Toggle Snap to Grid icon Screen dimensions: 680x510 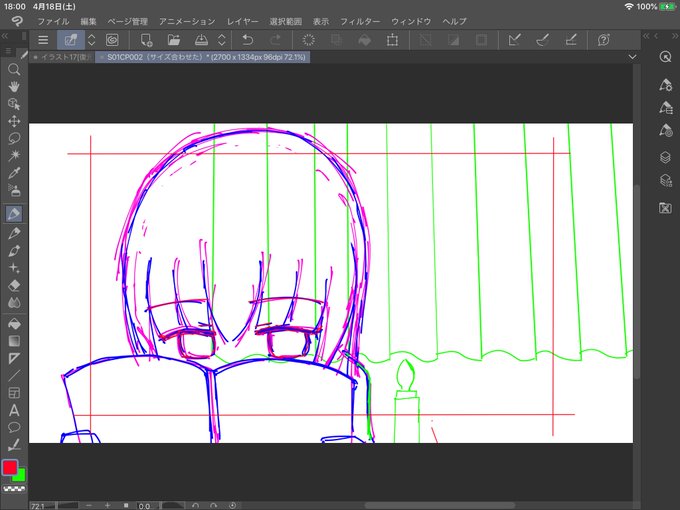(x=570, y=40)
